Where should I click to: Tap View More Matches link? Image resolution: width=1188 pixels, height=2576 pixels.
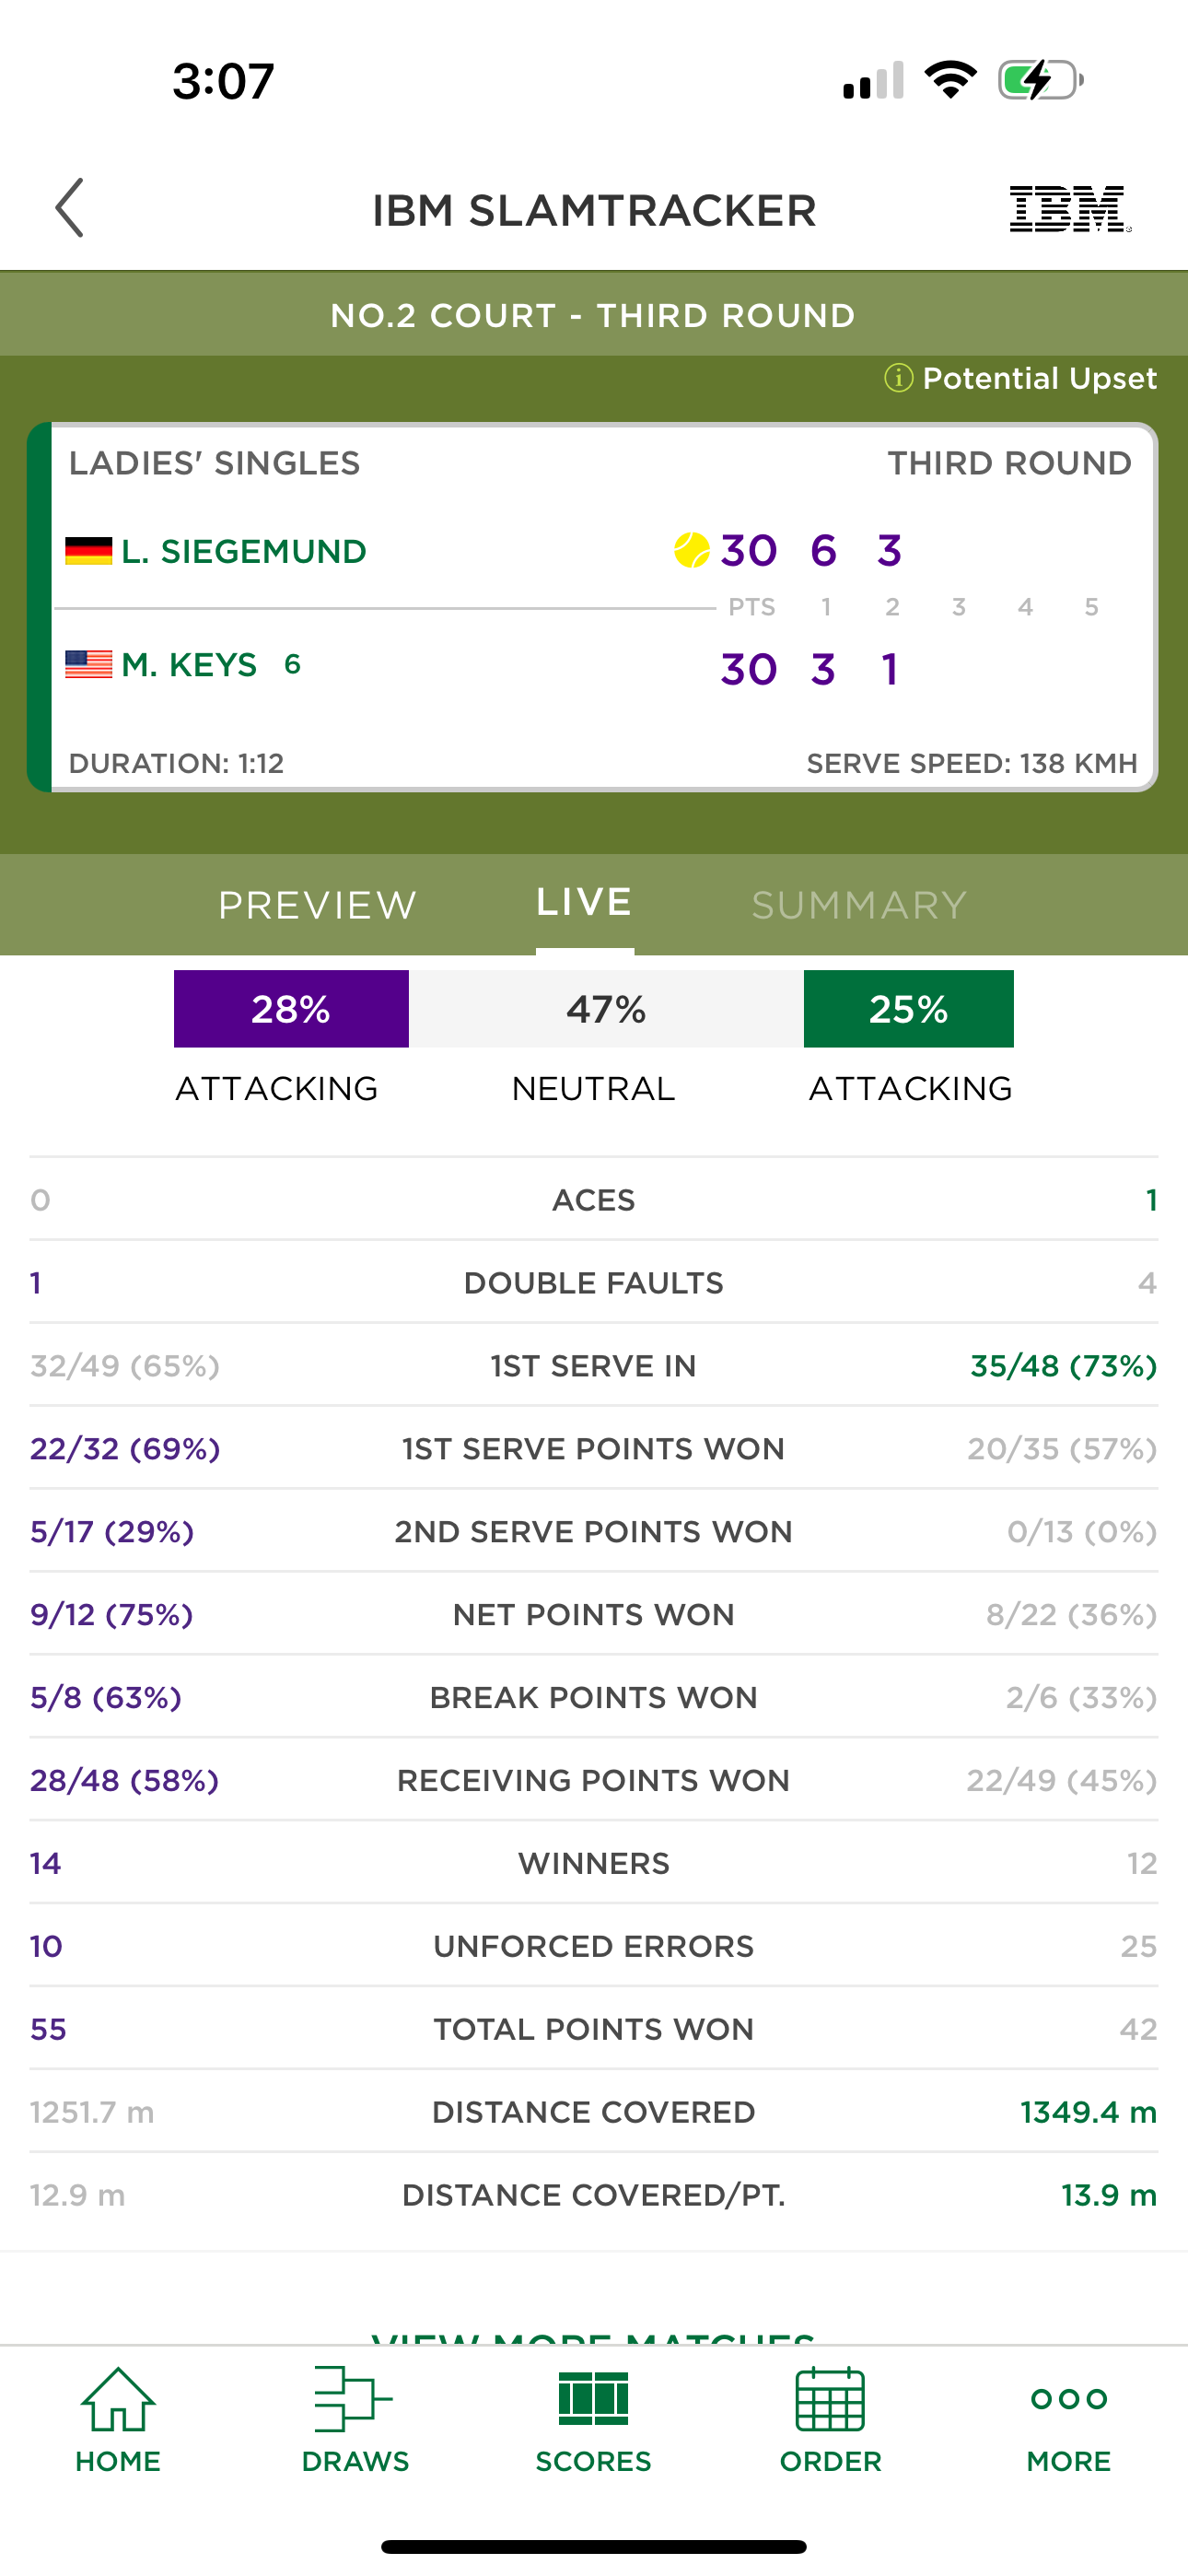pyautogui.click(x=593, y=2337)
